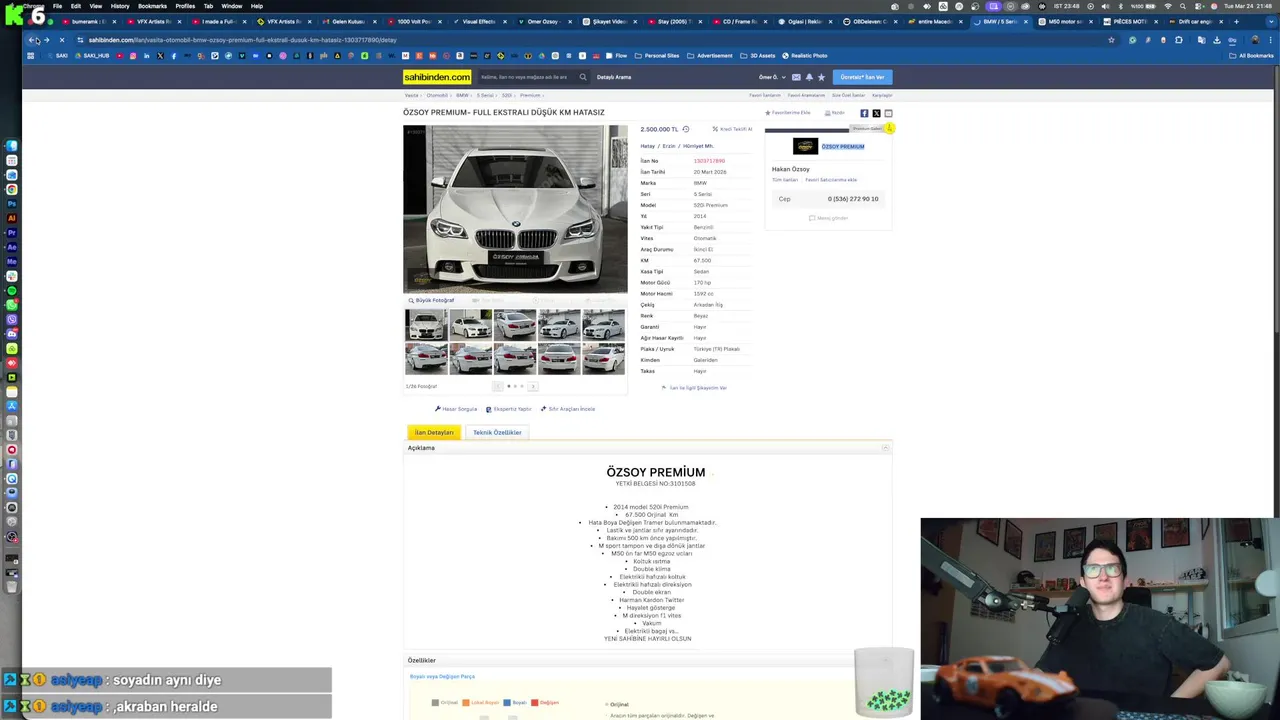Click the price history clock icon
The height and width of the screenshot is (720, 1280).
(x=685, y=129)
